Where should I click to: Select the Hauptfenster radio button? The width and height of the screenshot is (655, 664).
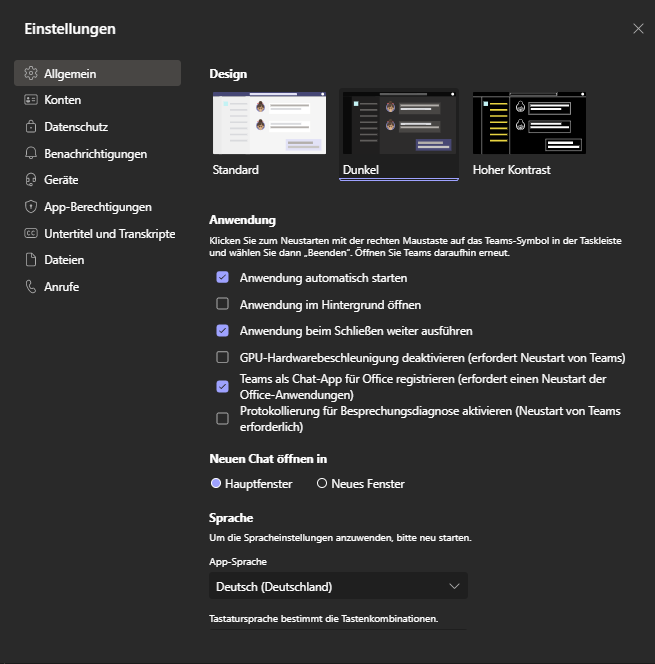[x=216, y=483]
